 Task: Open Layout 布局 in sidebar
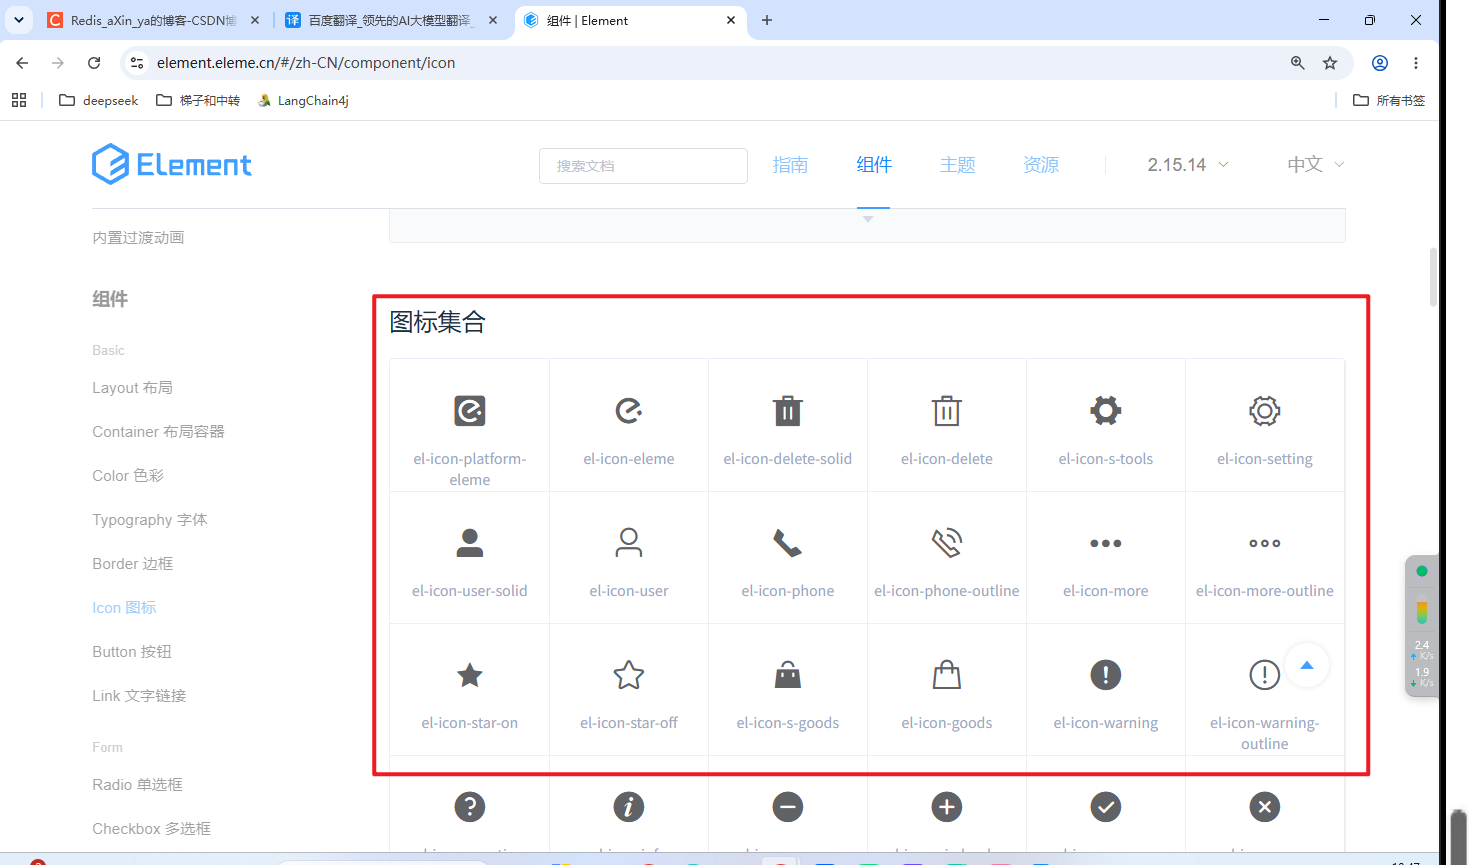tap(132, 388)
